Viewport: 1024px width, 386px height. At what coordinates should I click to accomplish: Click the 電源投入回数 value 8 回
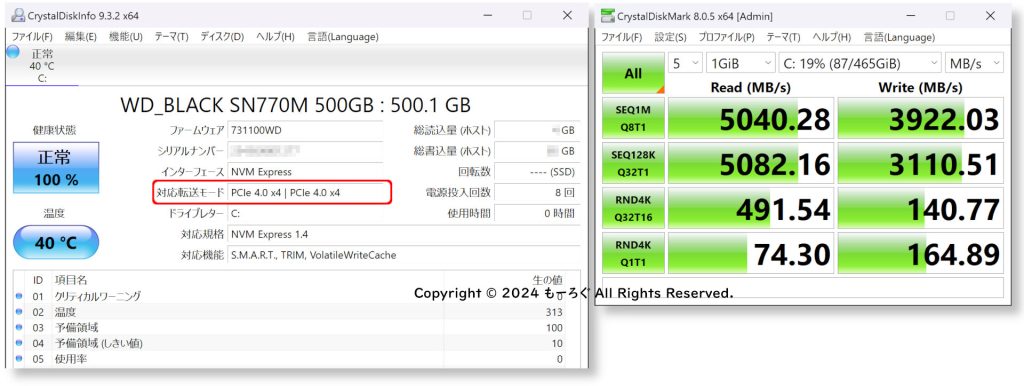coord(537,193)
